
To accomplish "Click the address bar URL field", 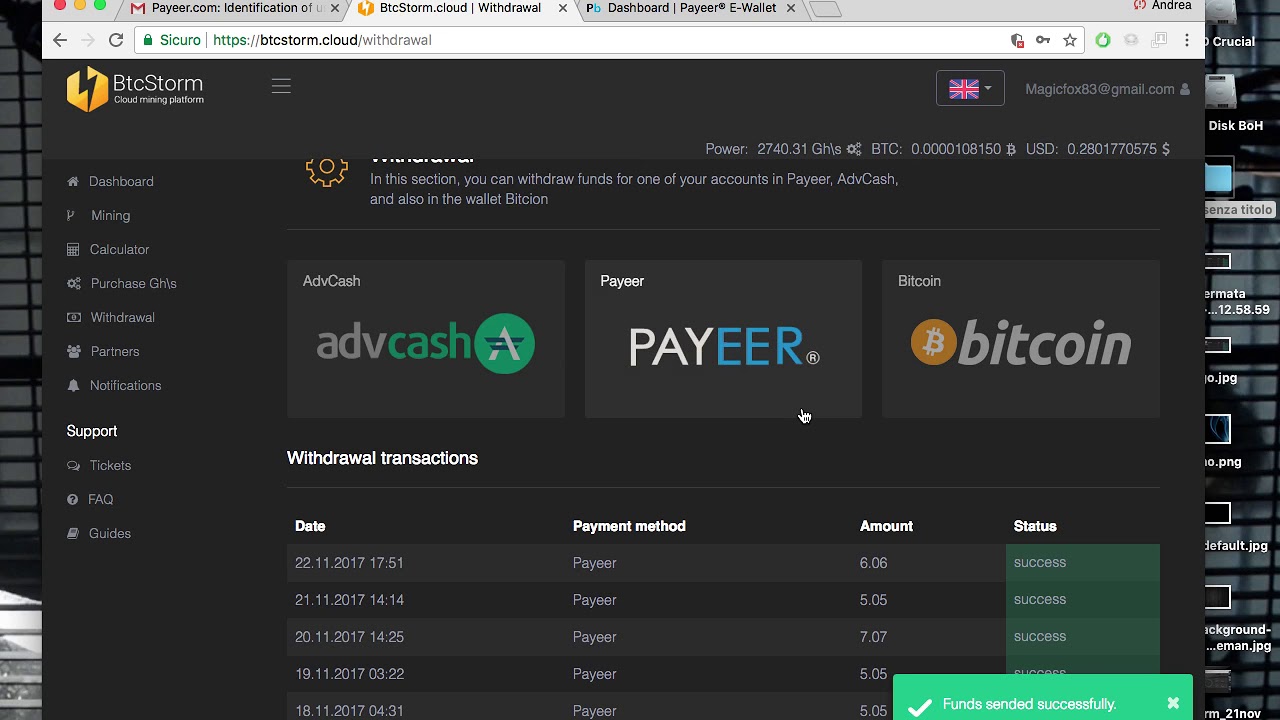I will tap(611, 40).
